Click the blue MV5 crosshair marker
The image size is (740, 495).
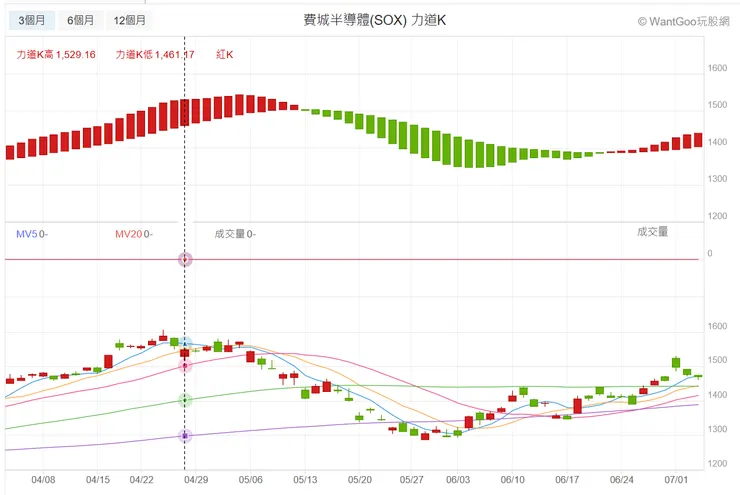click(185, 344)
